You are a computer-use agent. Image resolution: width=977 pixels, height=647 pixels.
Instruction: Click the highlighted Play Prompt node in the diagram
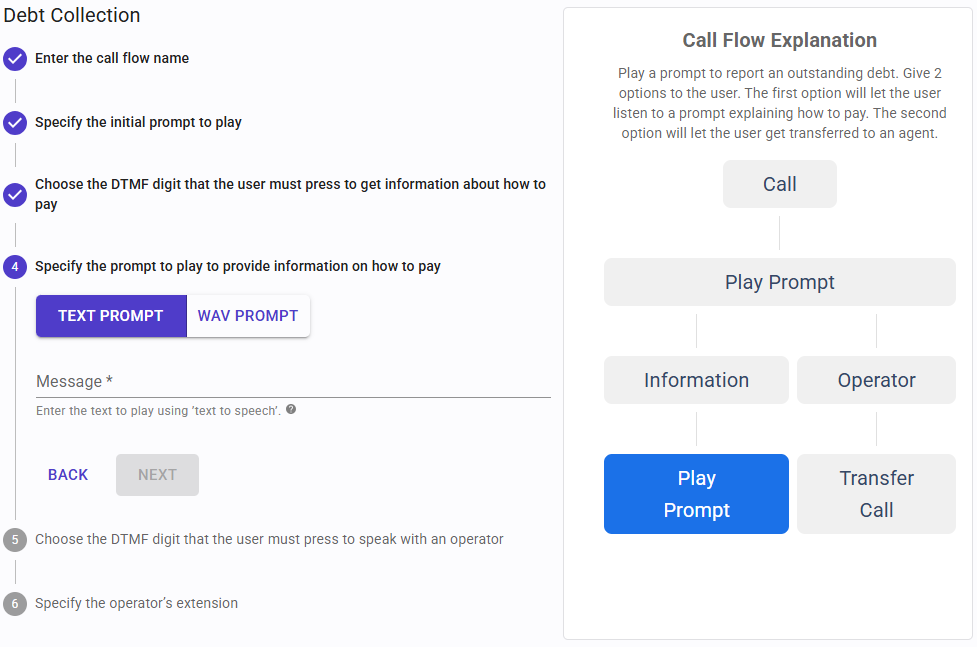point(696,493)
